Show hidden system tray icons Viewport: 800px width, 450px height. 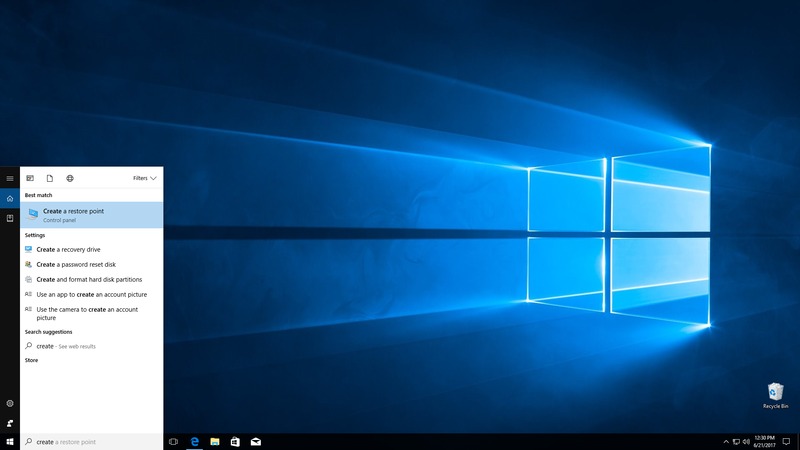coord(726,441)
